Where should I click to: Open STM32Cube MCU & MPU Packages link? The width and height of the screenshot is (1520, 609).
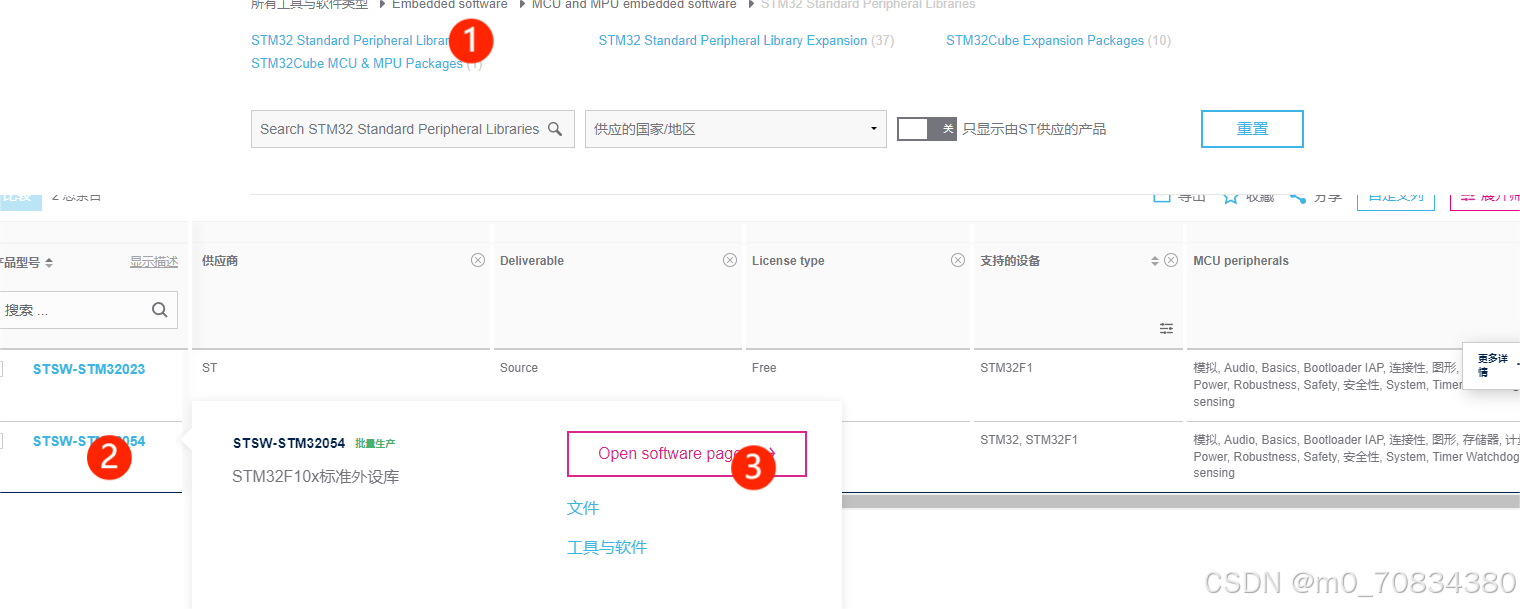coord(357,63)
